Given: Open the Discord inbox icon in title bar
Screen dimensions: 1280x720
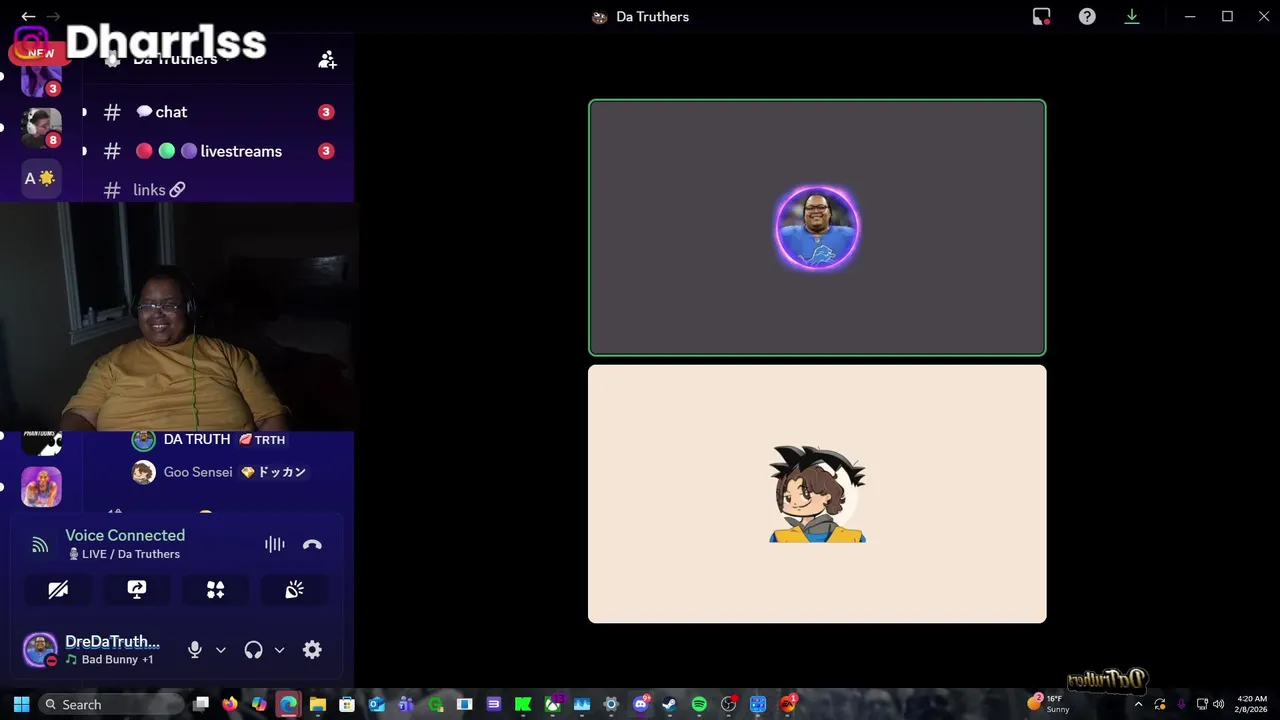Looking at the screenshot, I should coord(1041,16).
